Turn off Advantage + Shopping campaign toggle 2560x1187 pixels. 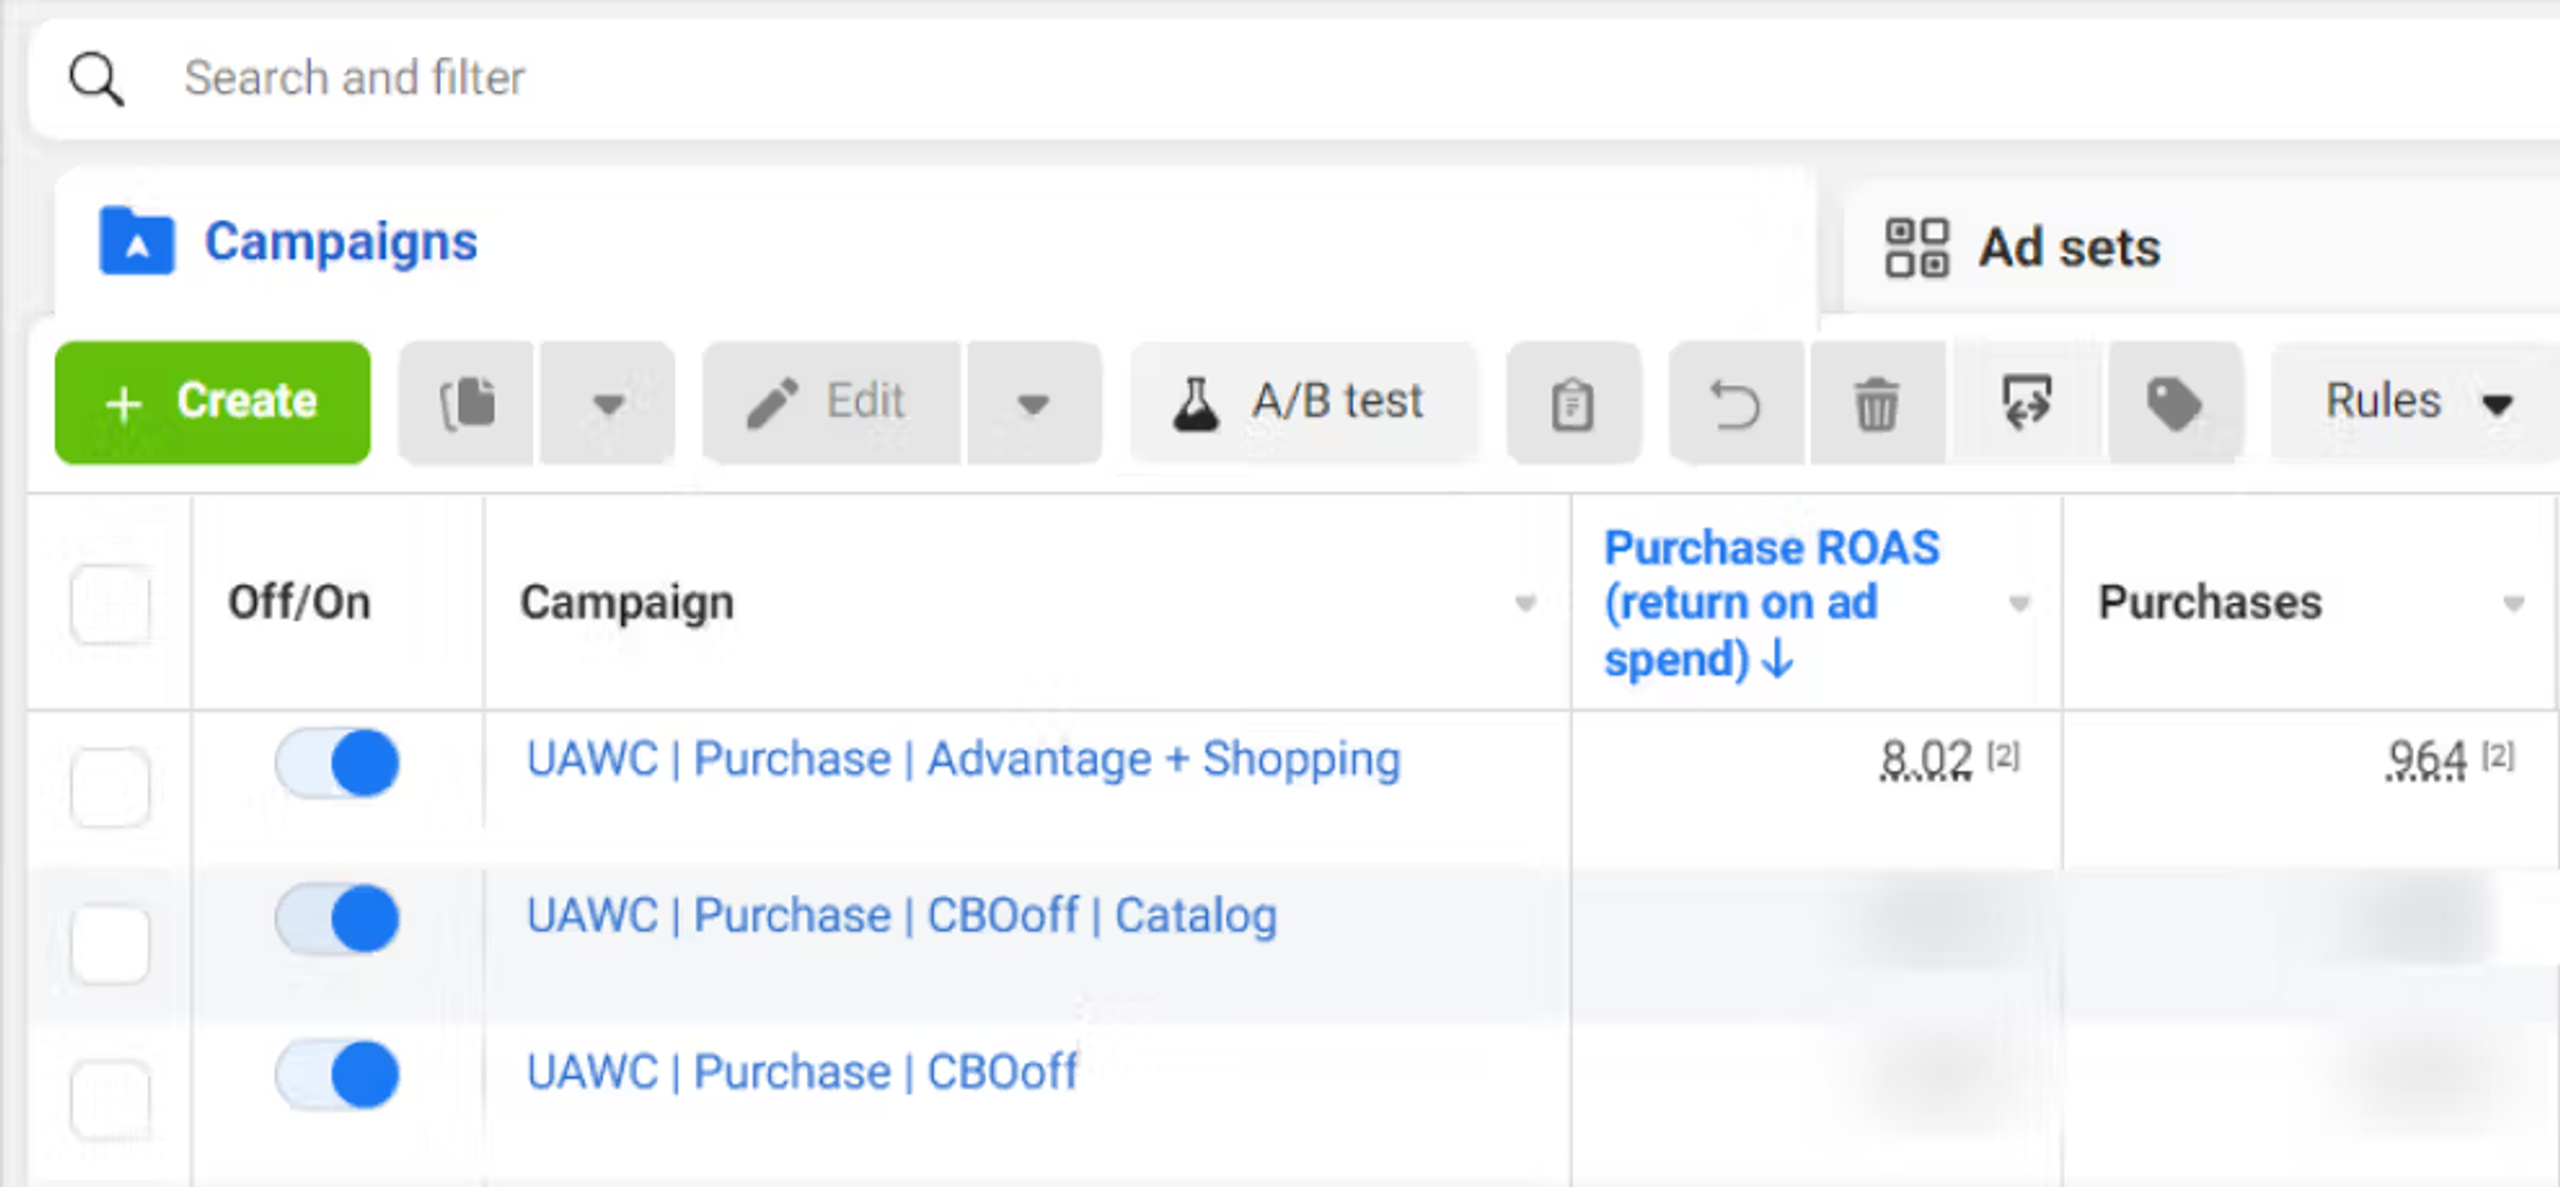(338, 763)
